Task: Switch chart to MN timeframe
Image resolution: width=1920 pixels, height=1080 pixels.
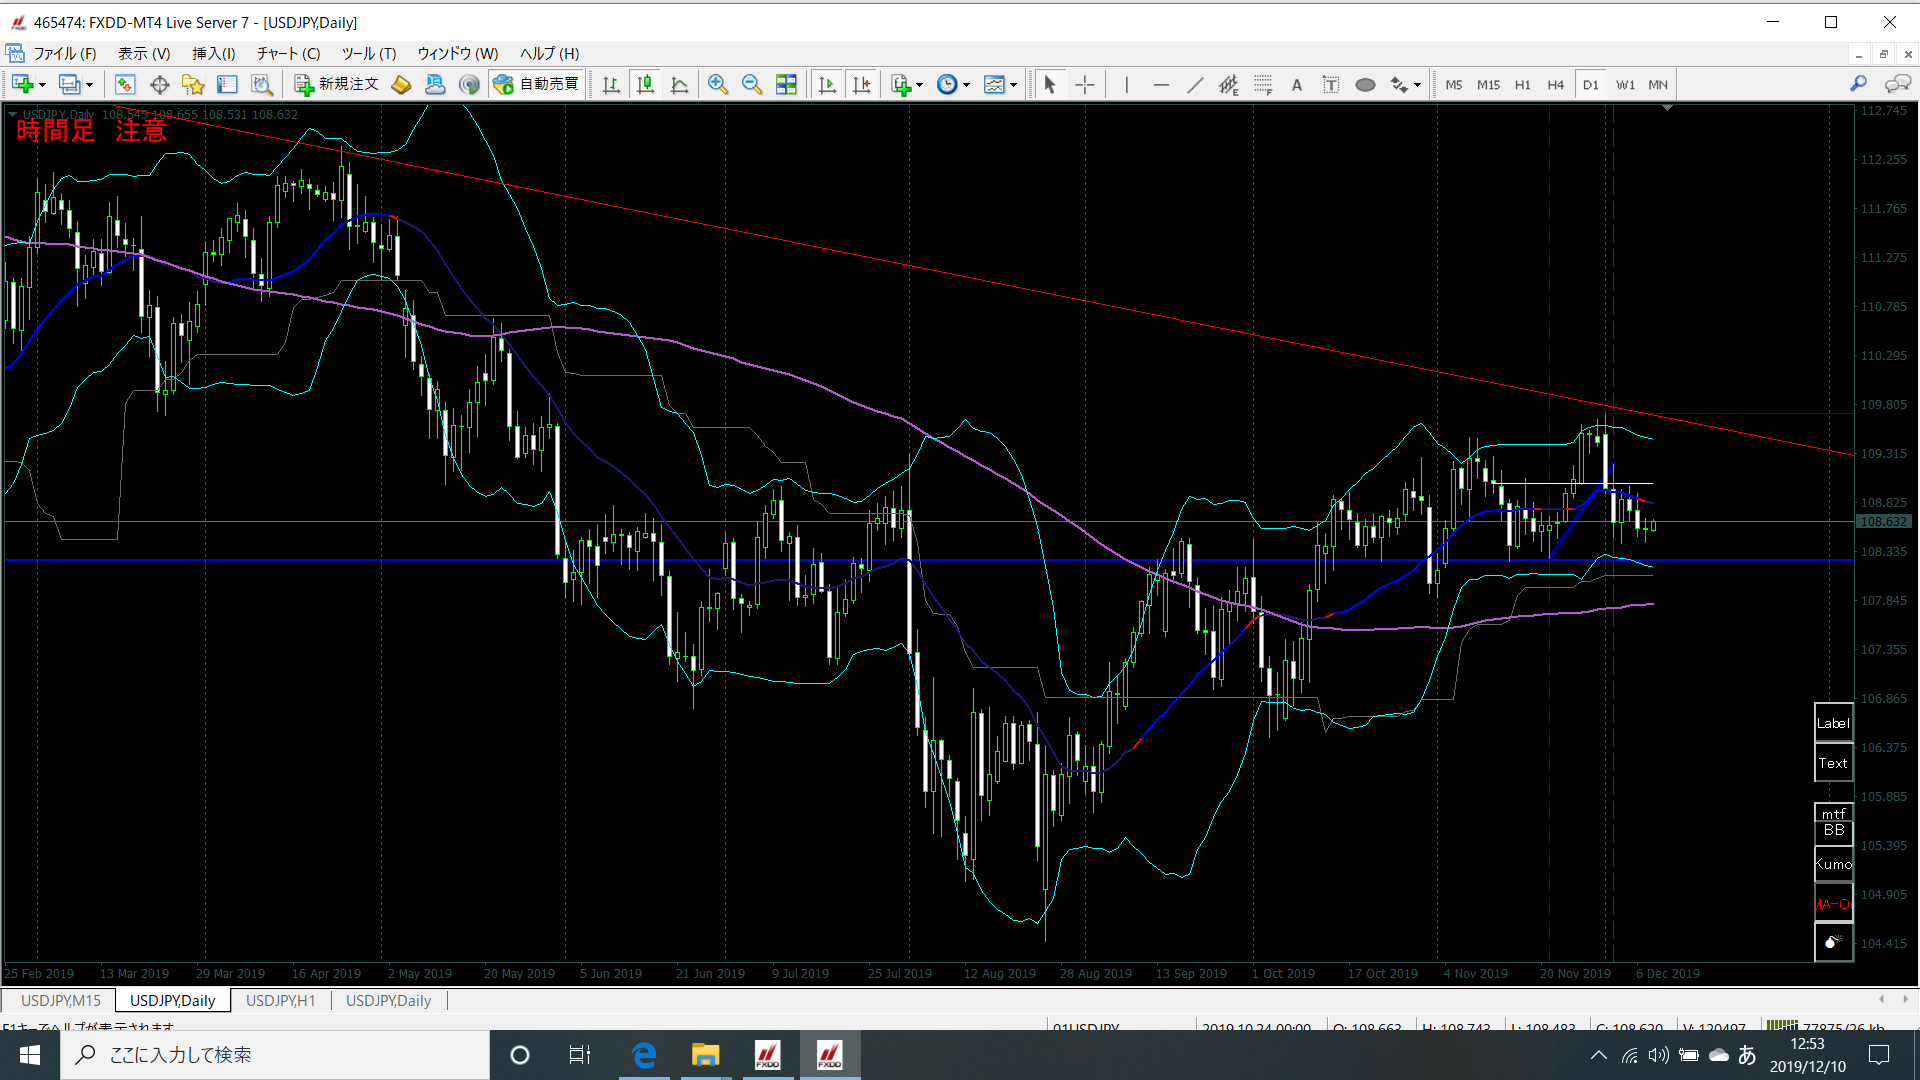Action: [1658, 85]
